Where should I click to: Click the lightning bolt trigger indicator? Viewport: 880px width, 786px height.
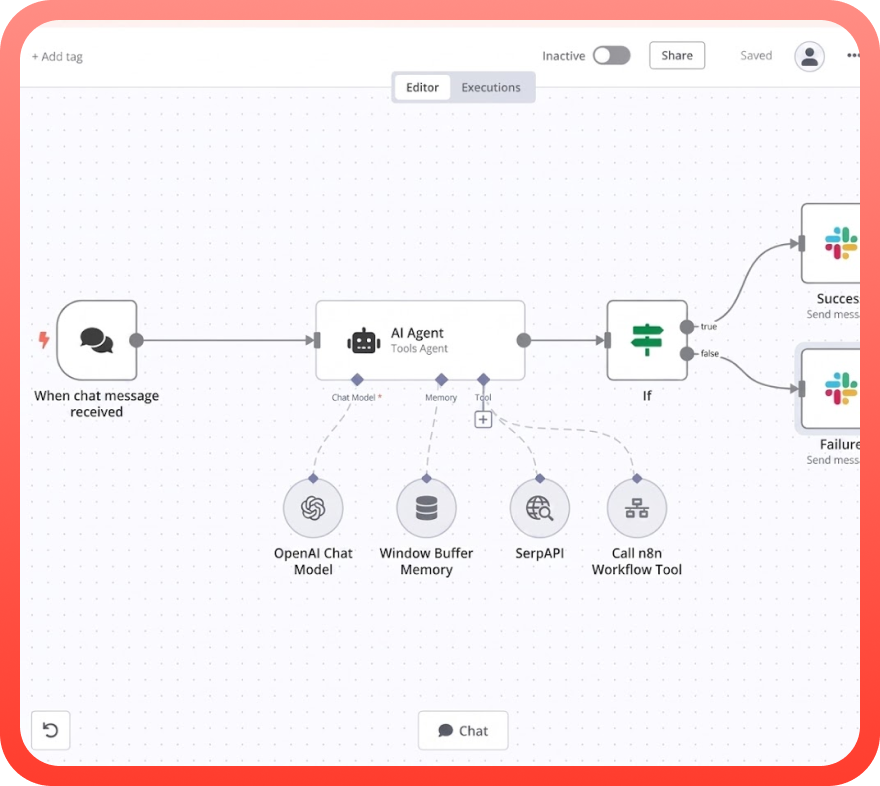pyautogui.click(x=44, y=339)
